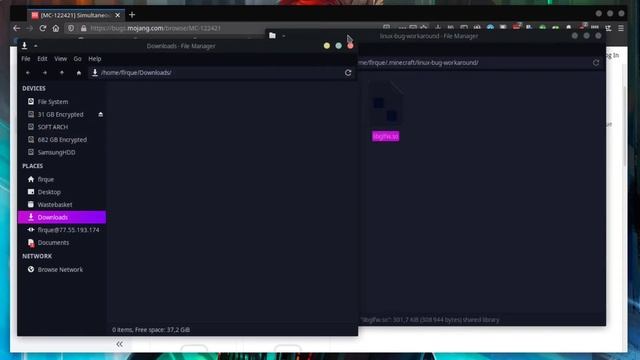
Task: Select the libglfw.so file in background window
Action: 385,111
